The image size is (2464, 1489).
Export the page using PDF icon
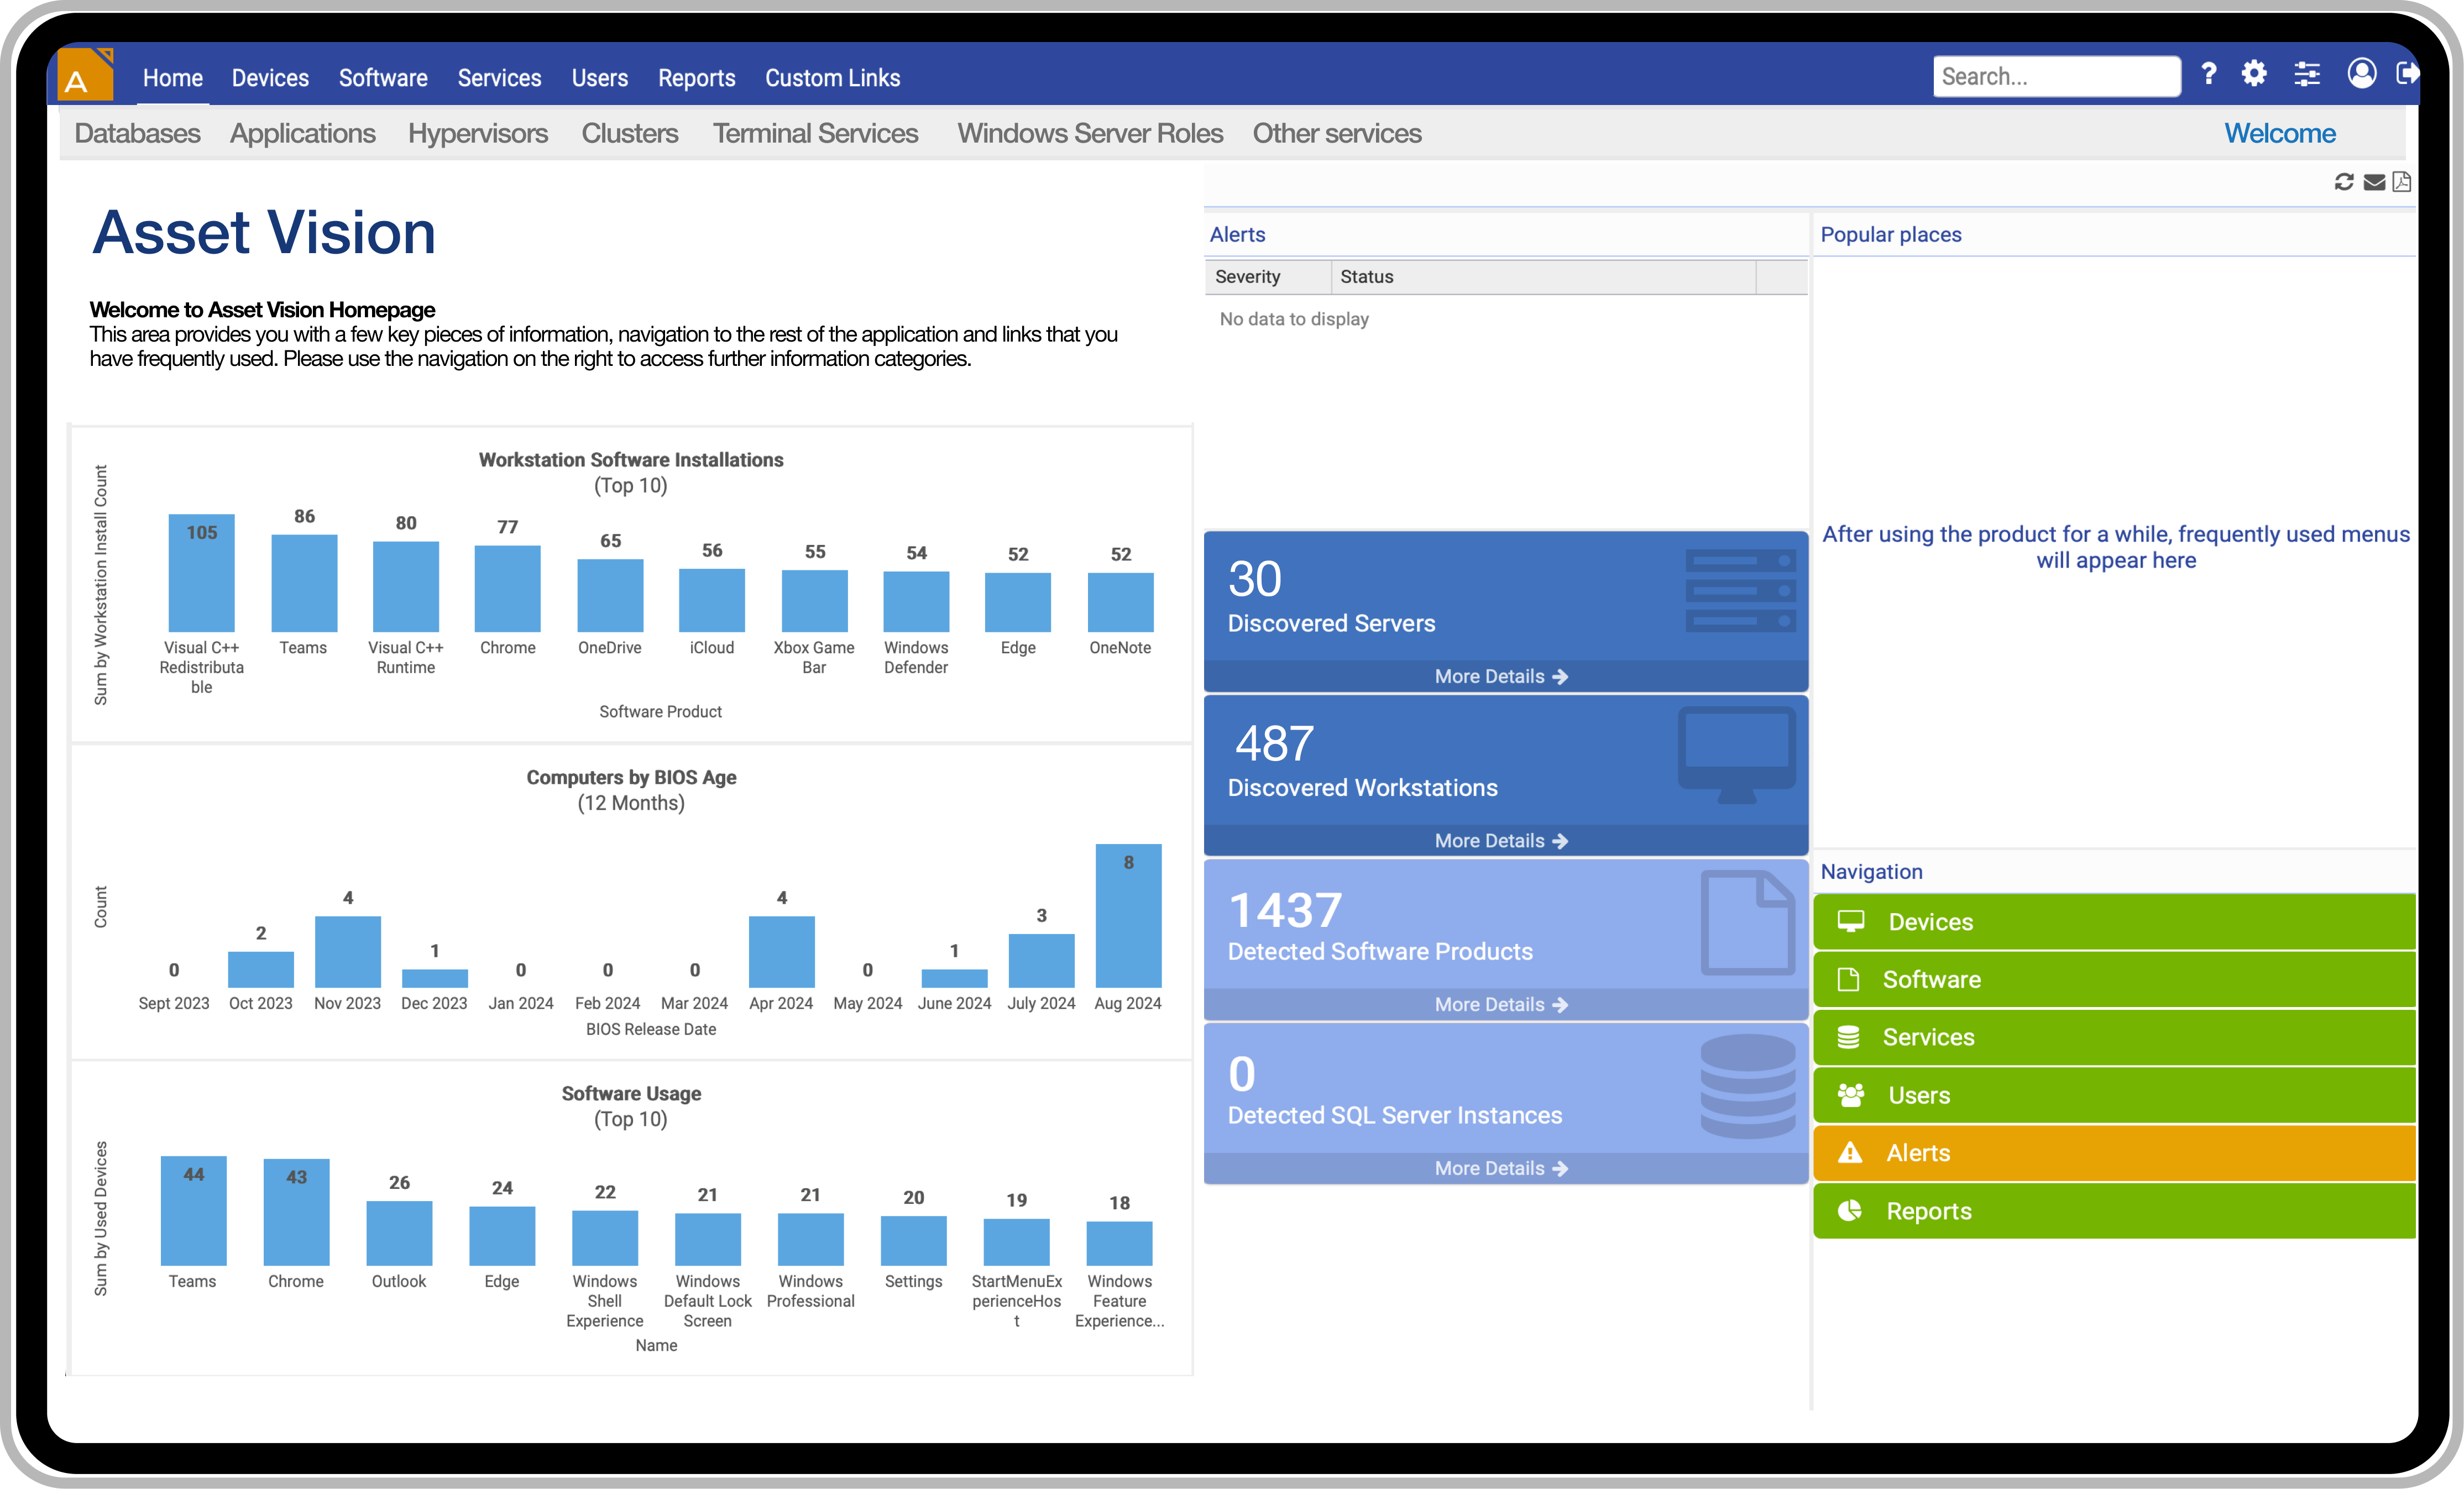(x=2402, y=182)
